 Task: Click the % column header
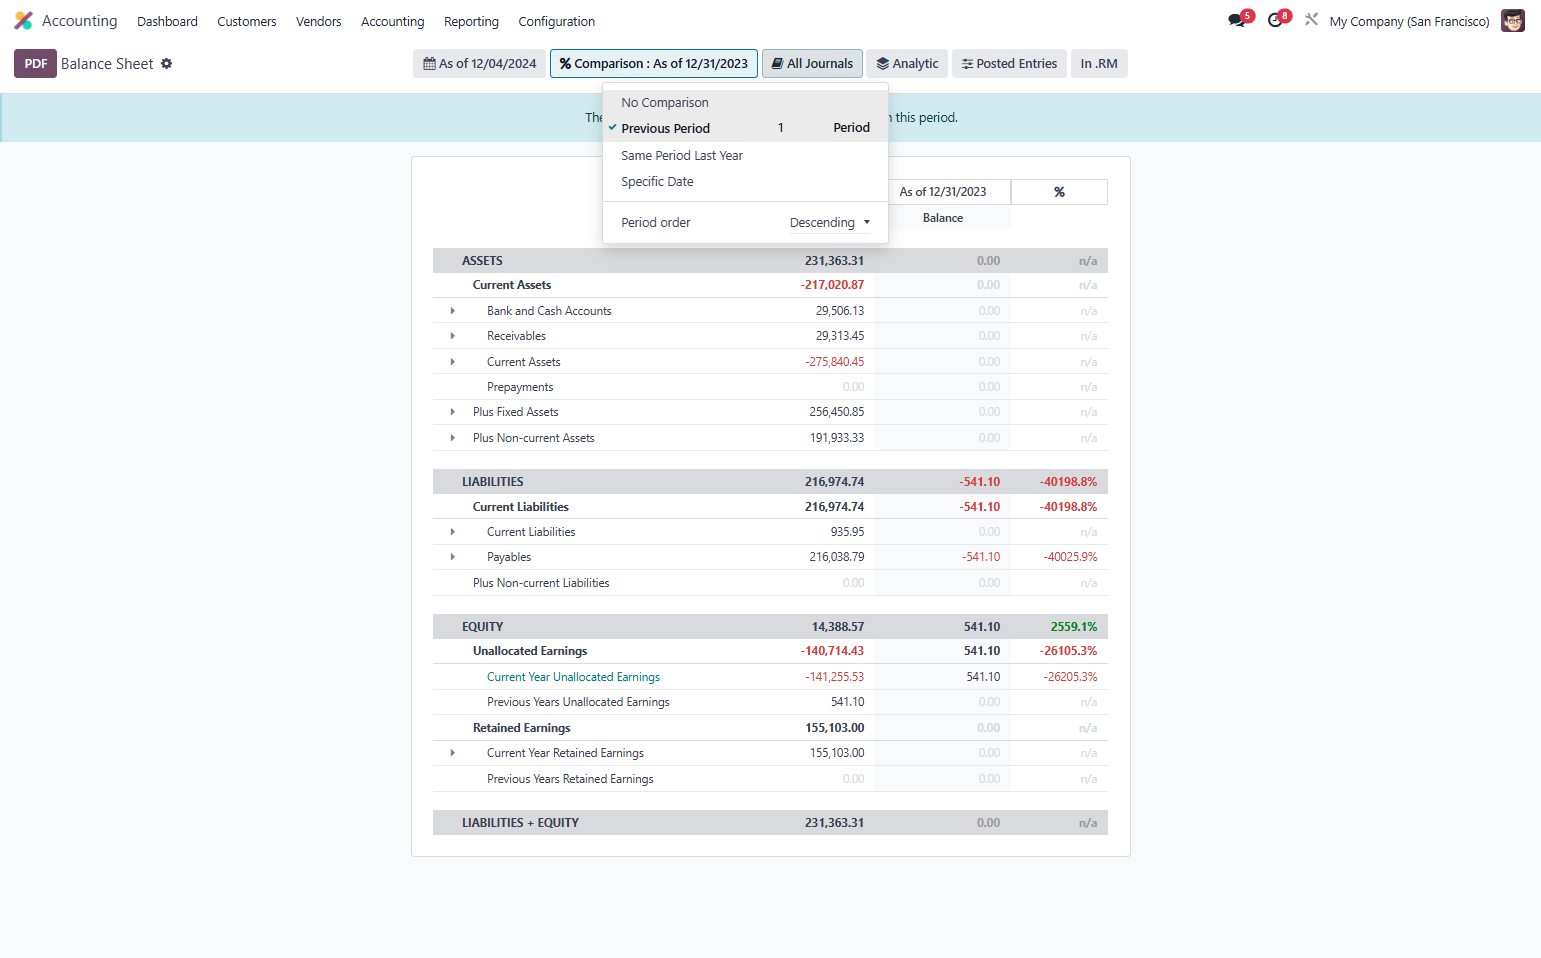click(x=1059, y=192)
